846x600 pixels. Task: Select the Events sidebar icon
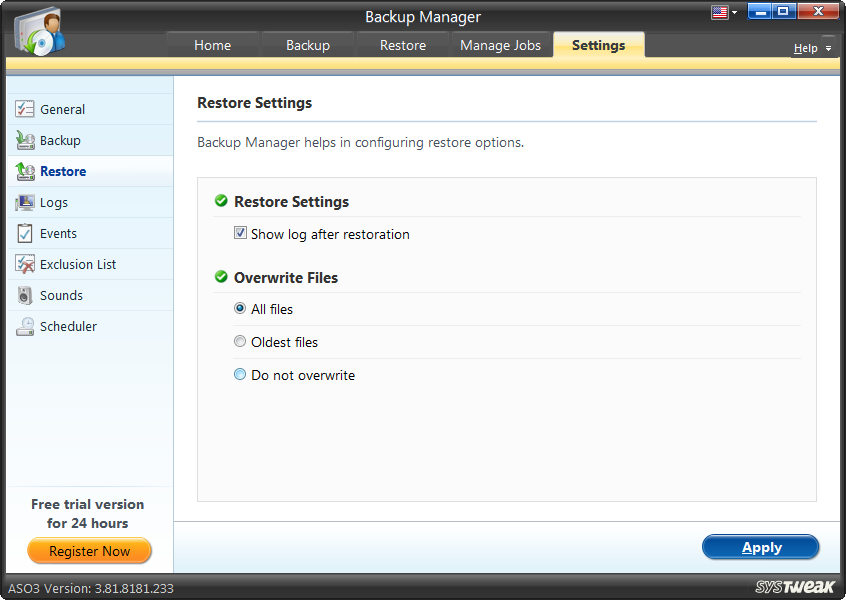[x=25, y=233]
